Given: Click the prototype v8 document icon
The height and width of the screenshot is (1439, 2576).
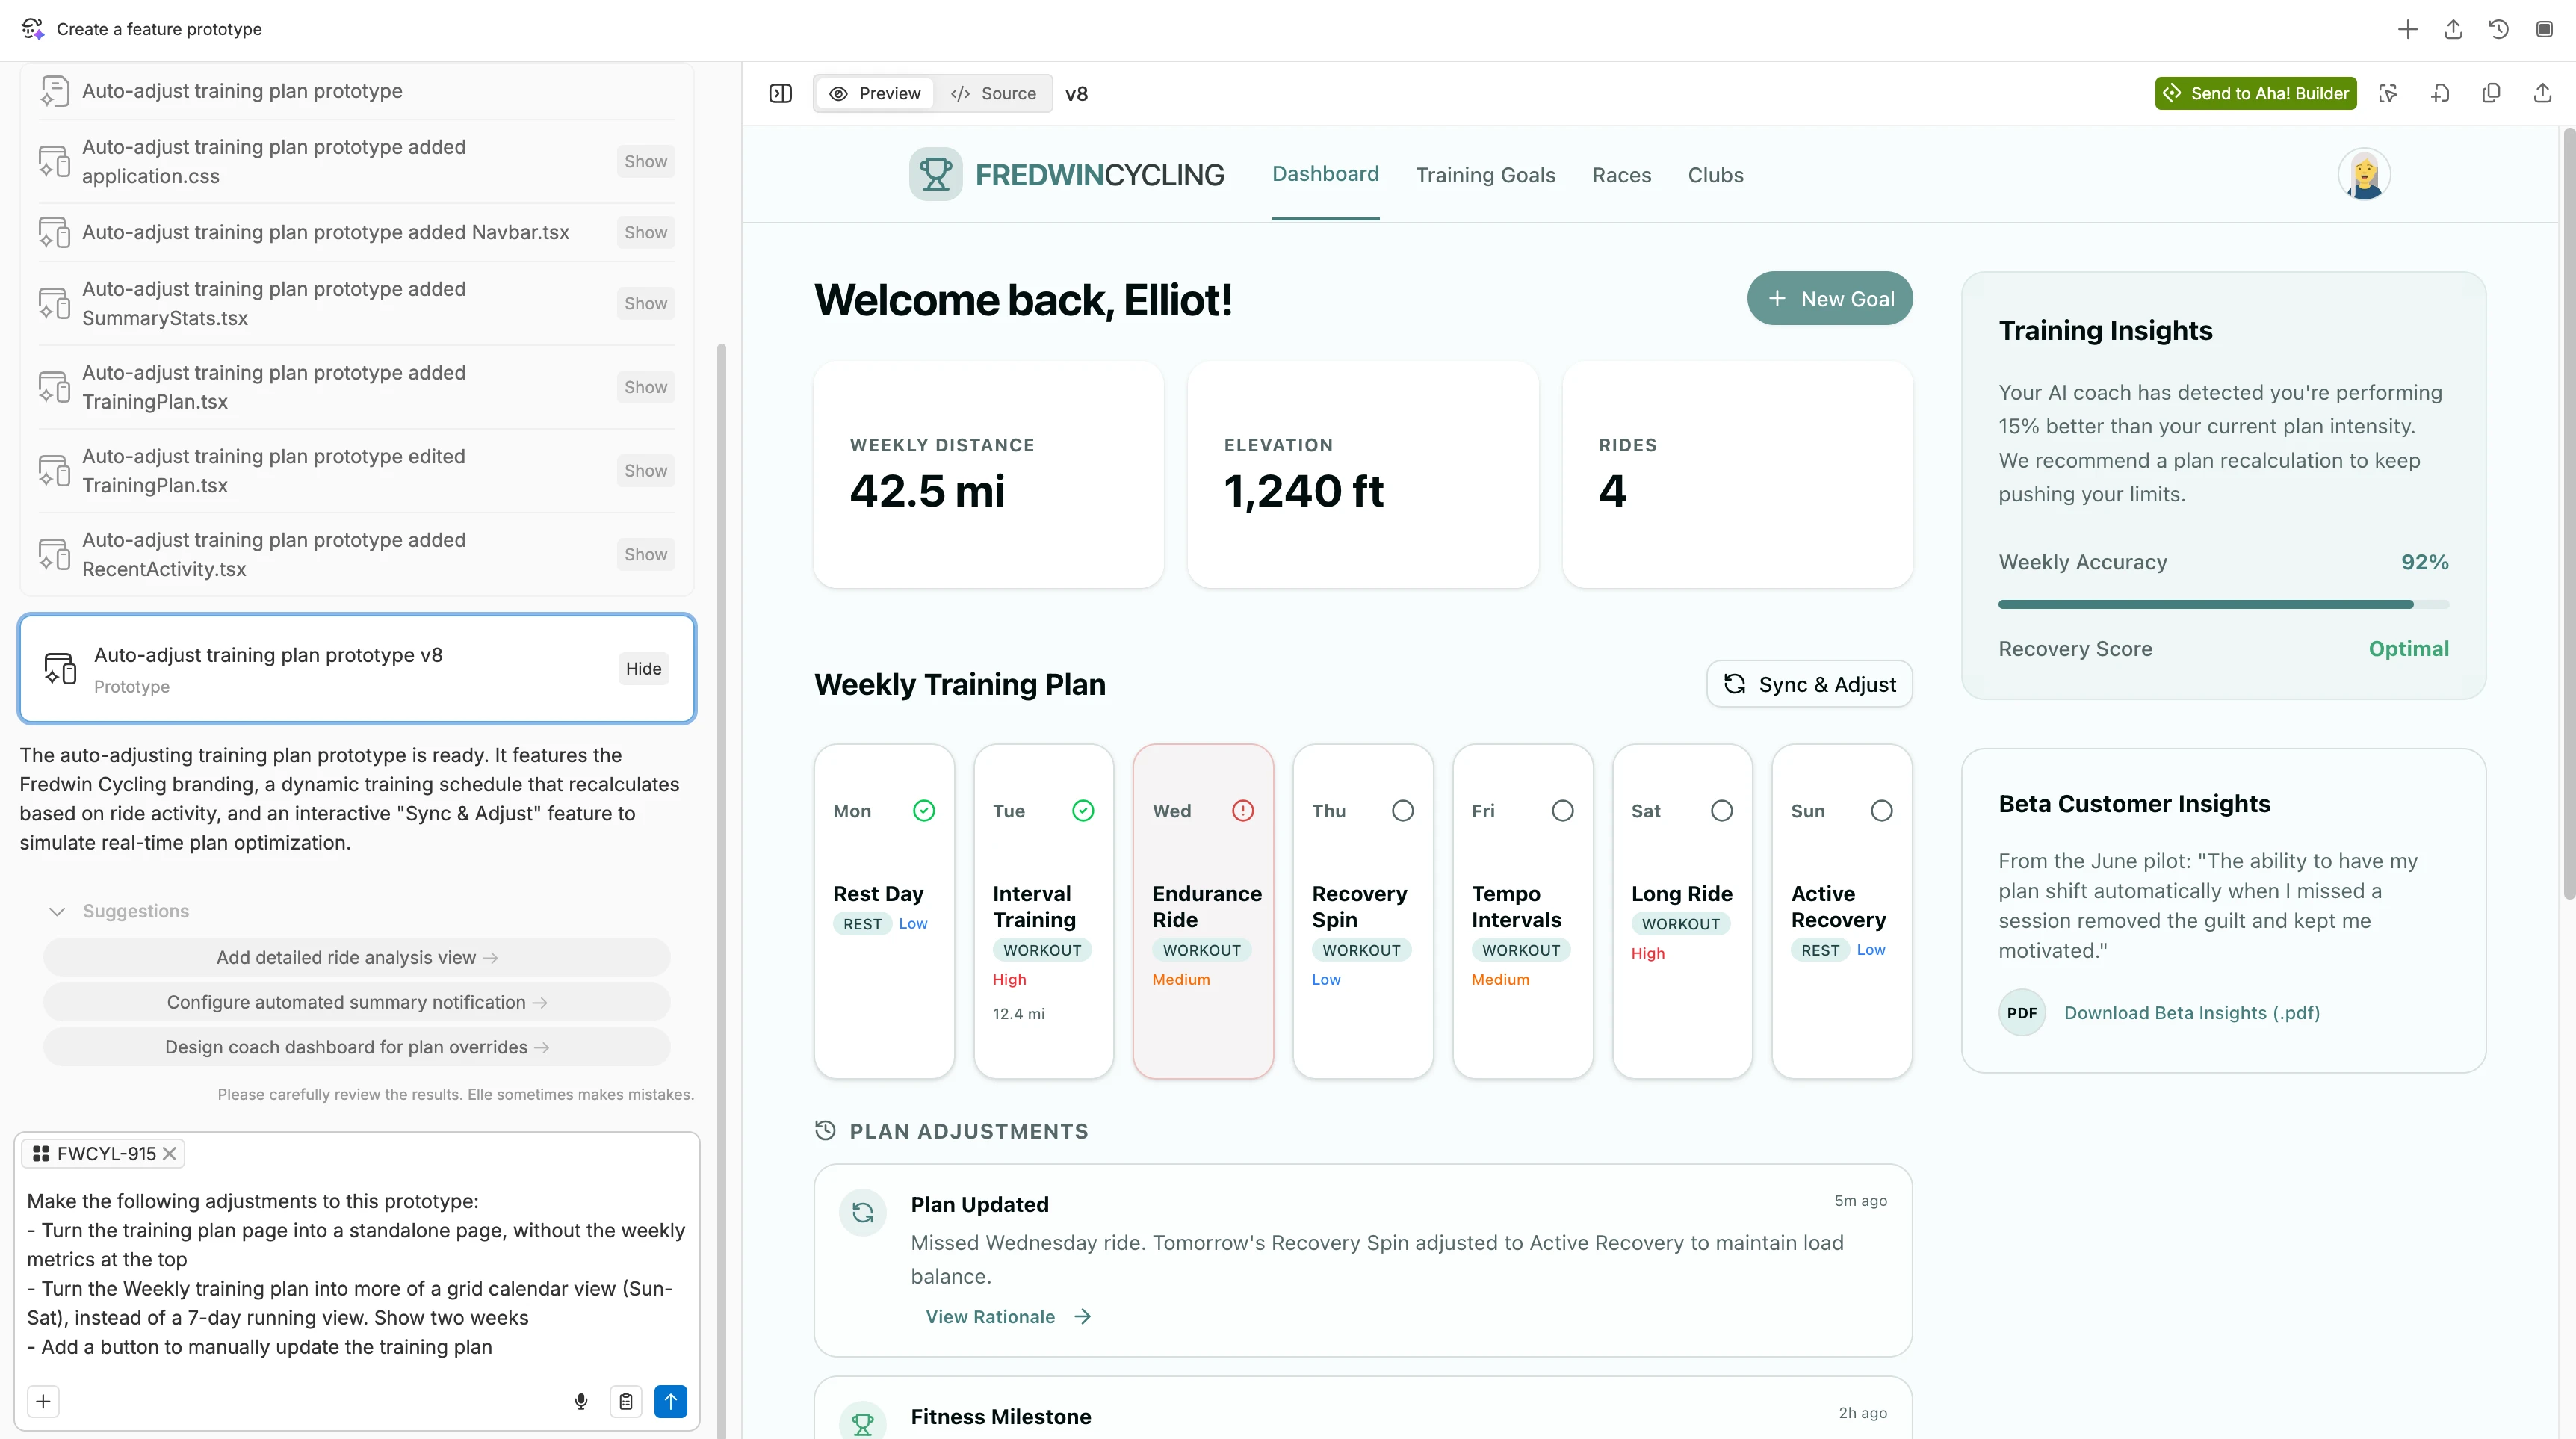Looking at the screenshot, I should [x=60, y=668].
